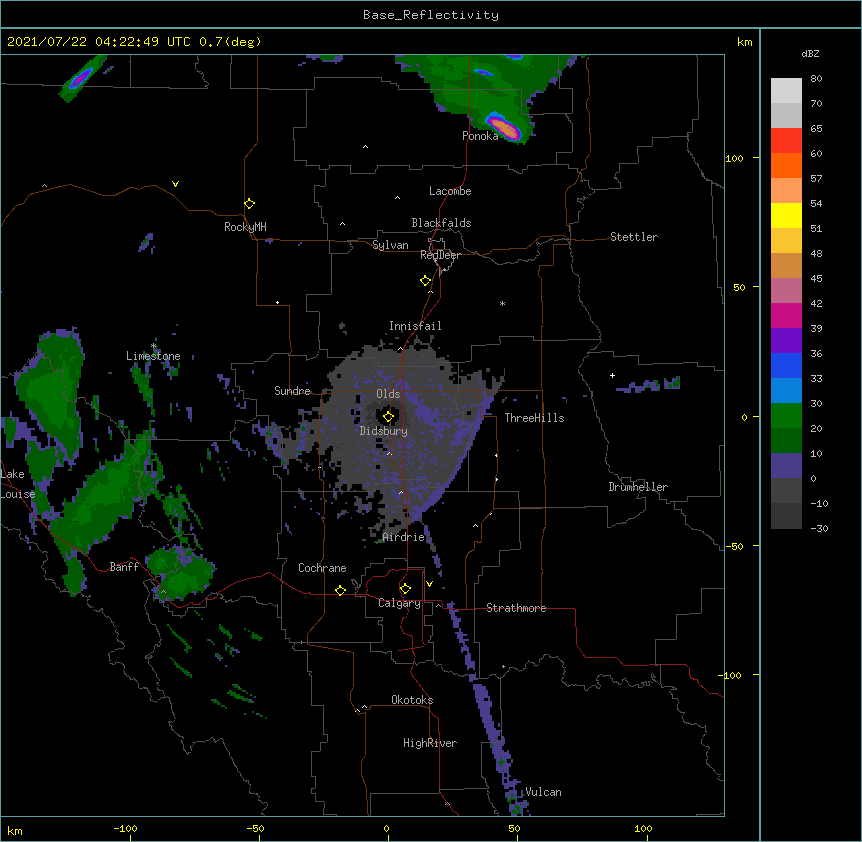Select the yellow V marker east of Calgary
The height and width of the screenshot is (842, 862).
click(429, 584)
